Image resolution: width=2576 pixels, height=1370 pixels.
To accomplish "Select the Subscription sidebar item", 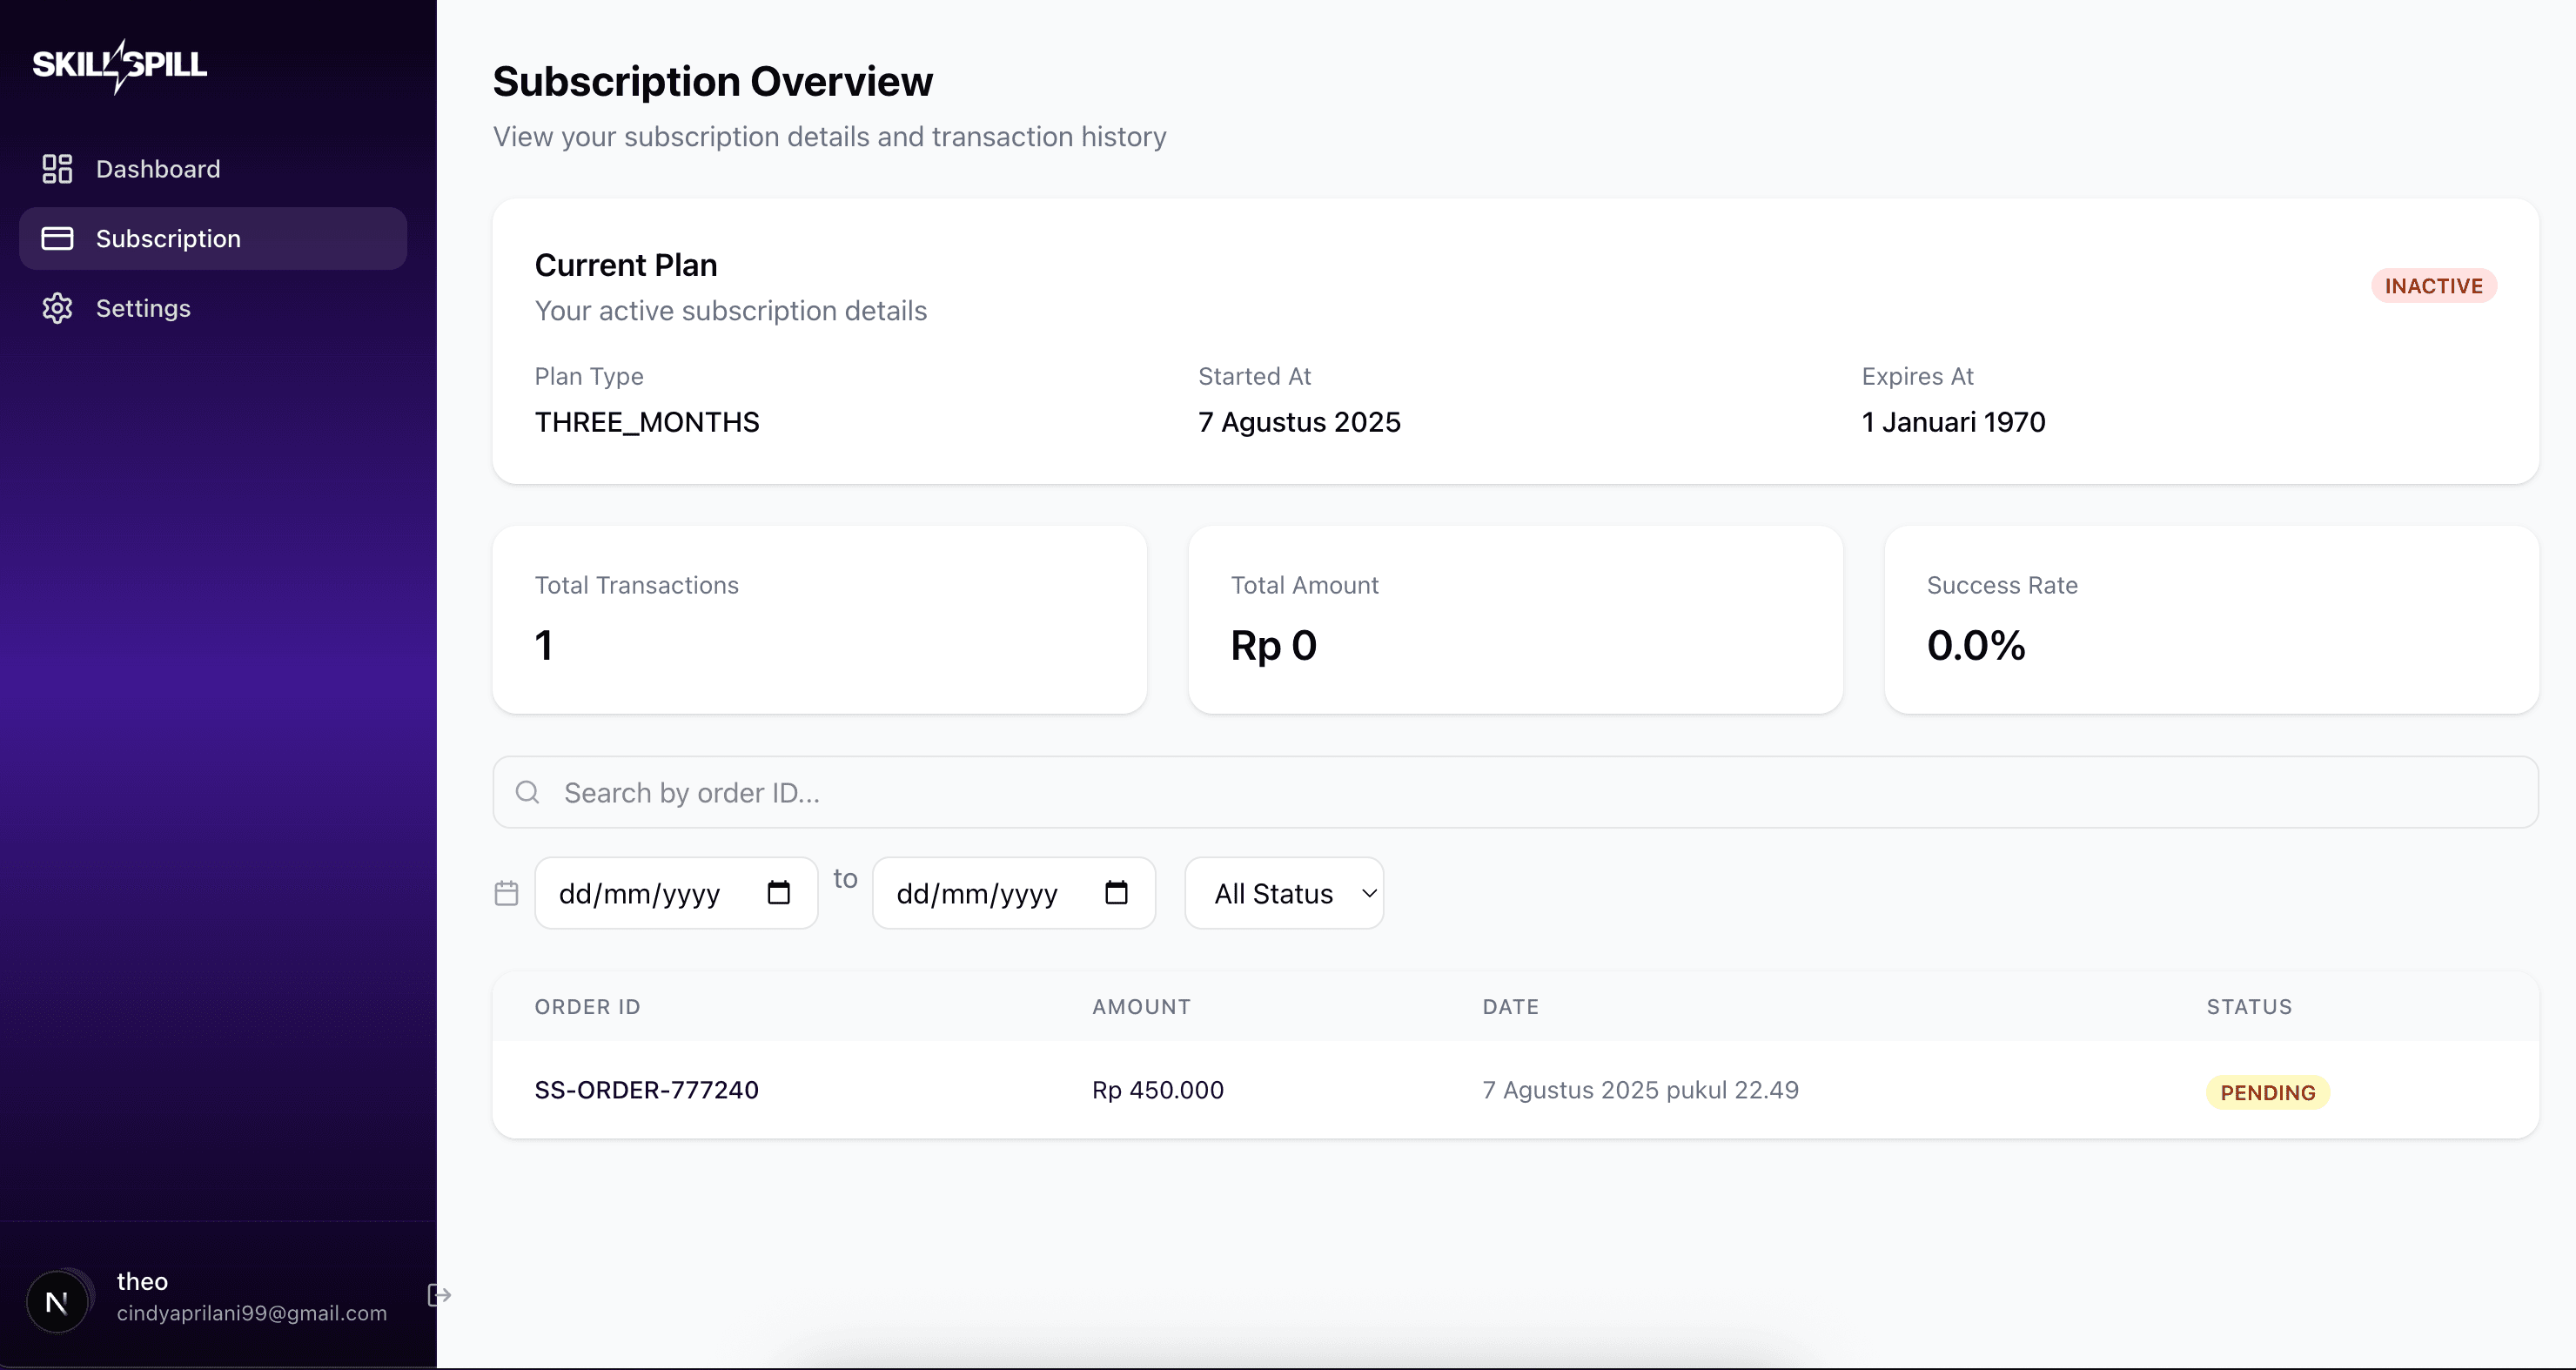I will 213,238.
